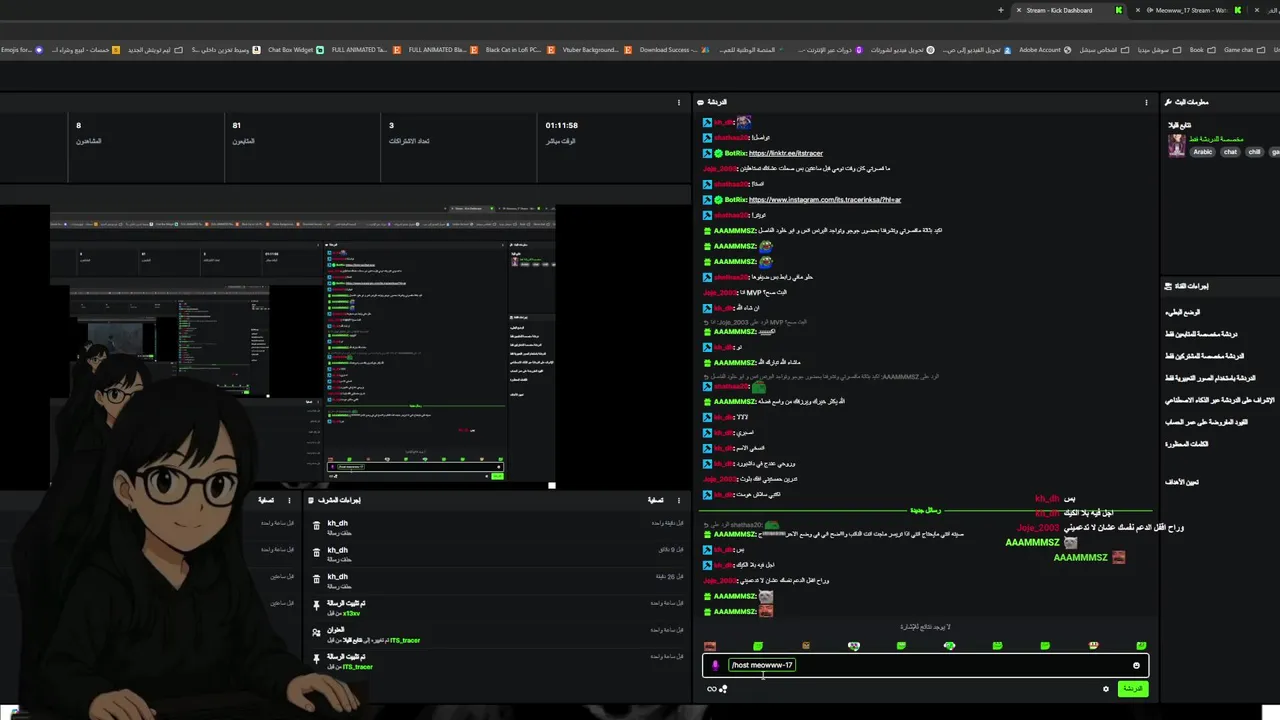Click the subscriptions count 3 stat

[391, 125]
